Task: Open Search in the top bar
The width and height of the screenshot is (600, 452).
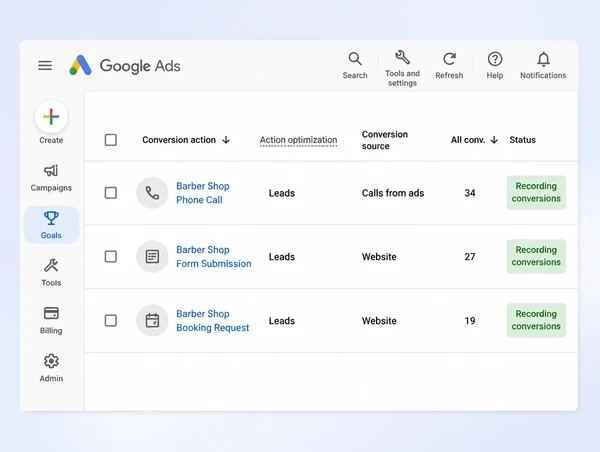Action: [355, 65]
